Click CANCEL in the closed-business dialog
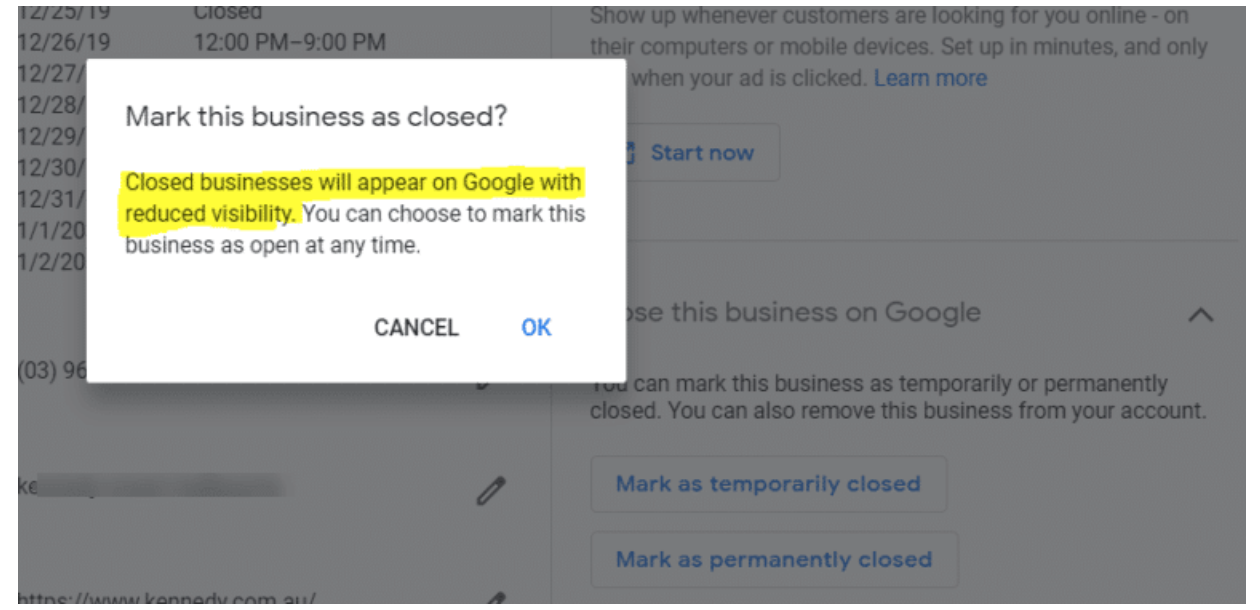The width and height of the screenshot is (1260, 610). click(416, 328)
